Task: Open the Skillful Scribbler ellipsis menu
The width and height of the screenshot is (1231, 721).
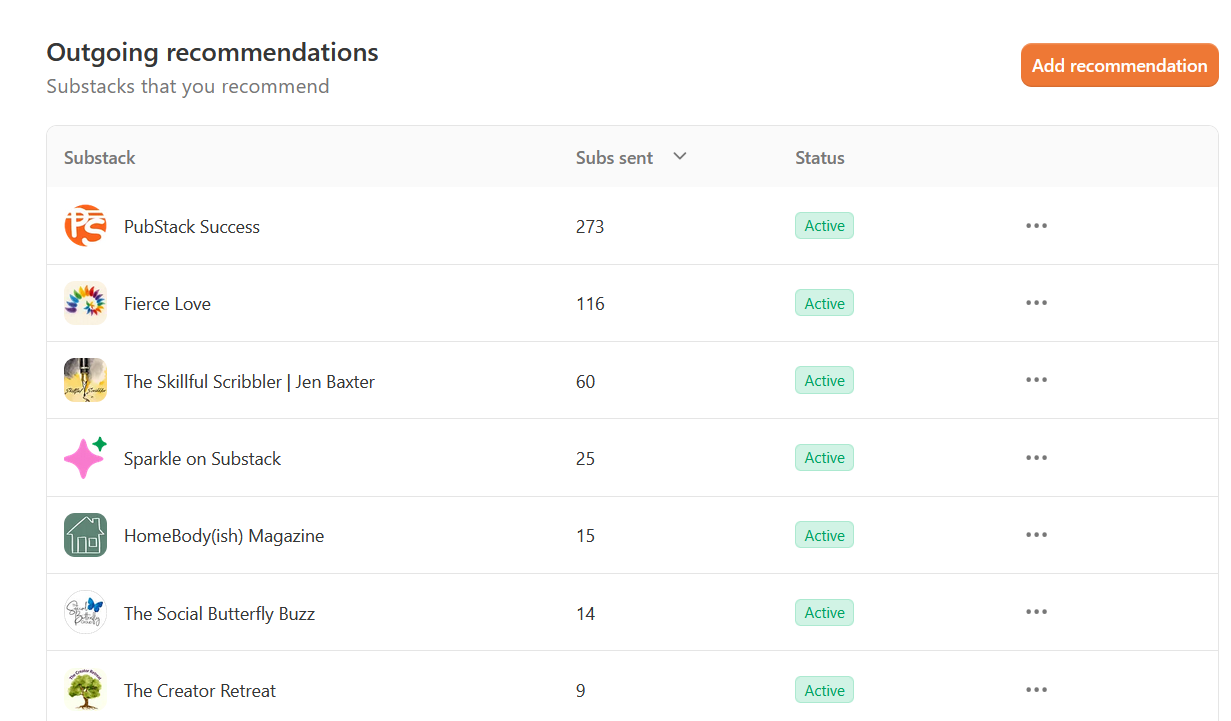Action: 1036,380
